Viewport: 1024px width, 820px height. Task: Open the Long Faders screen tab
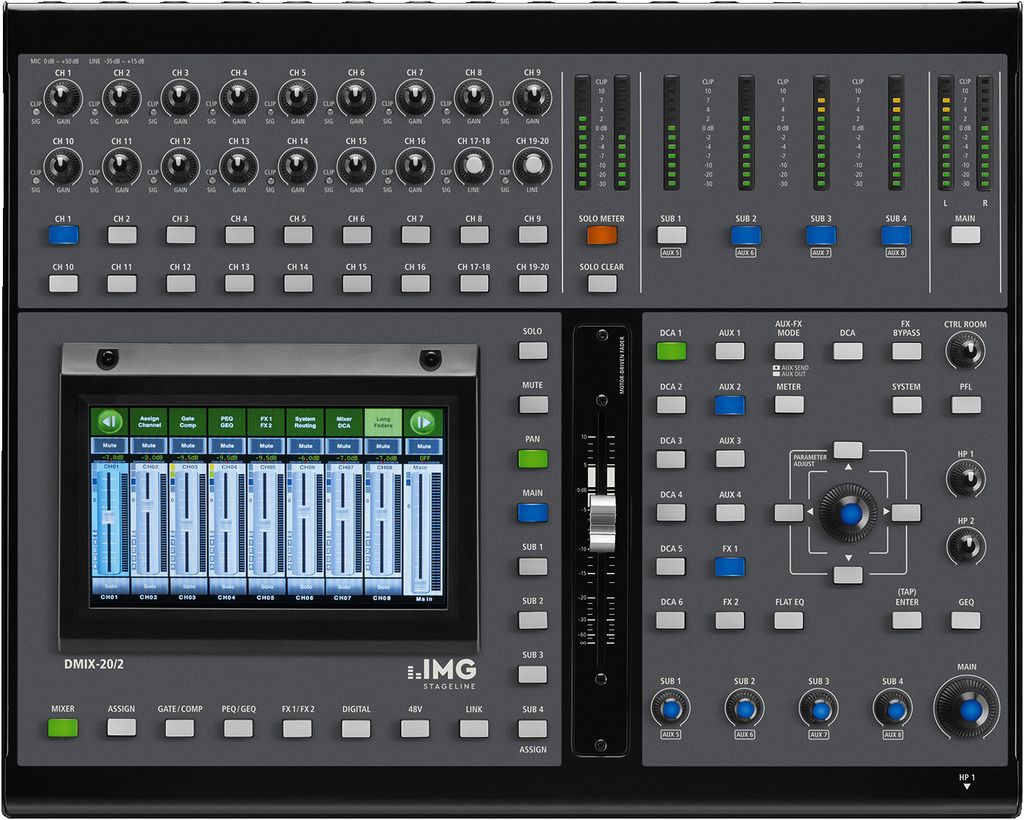382,424
